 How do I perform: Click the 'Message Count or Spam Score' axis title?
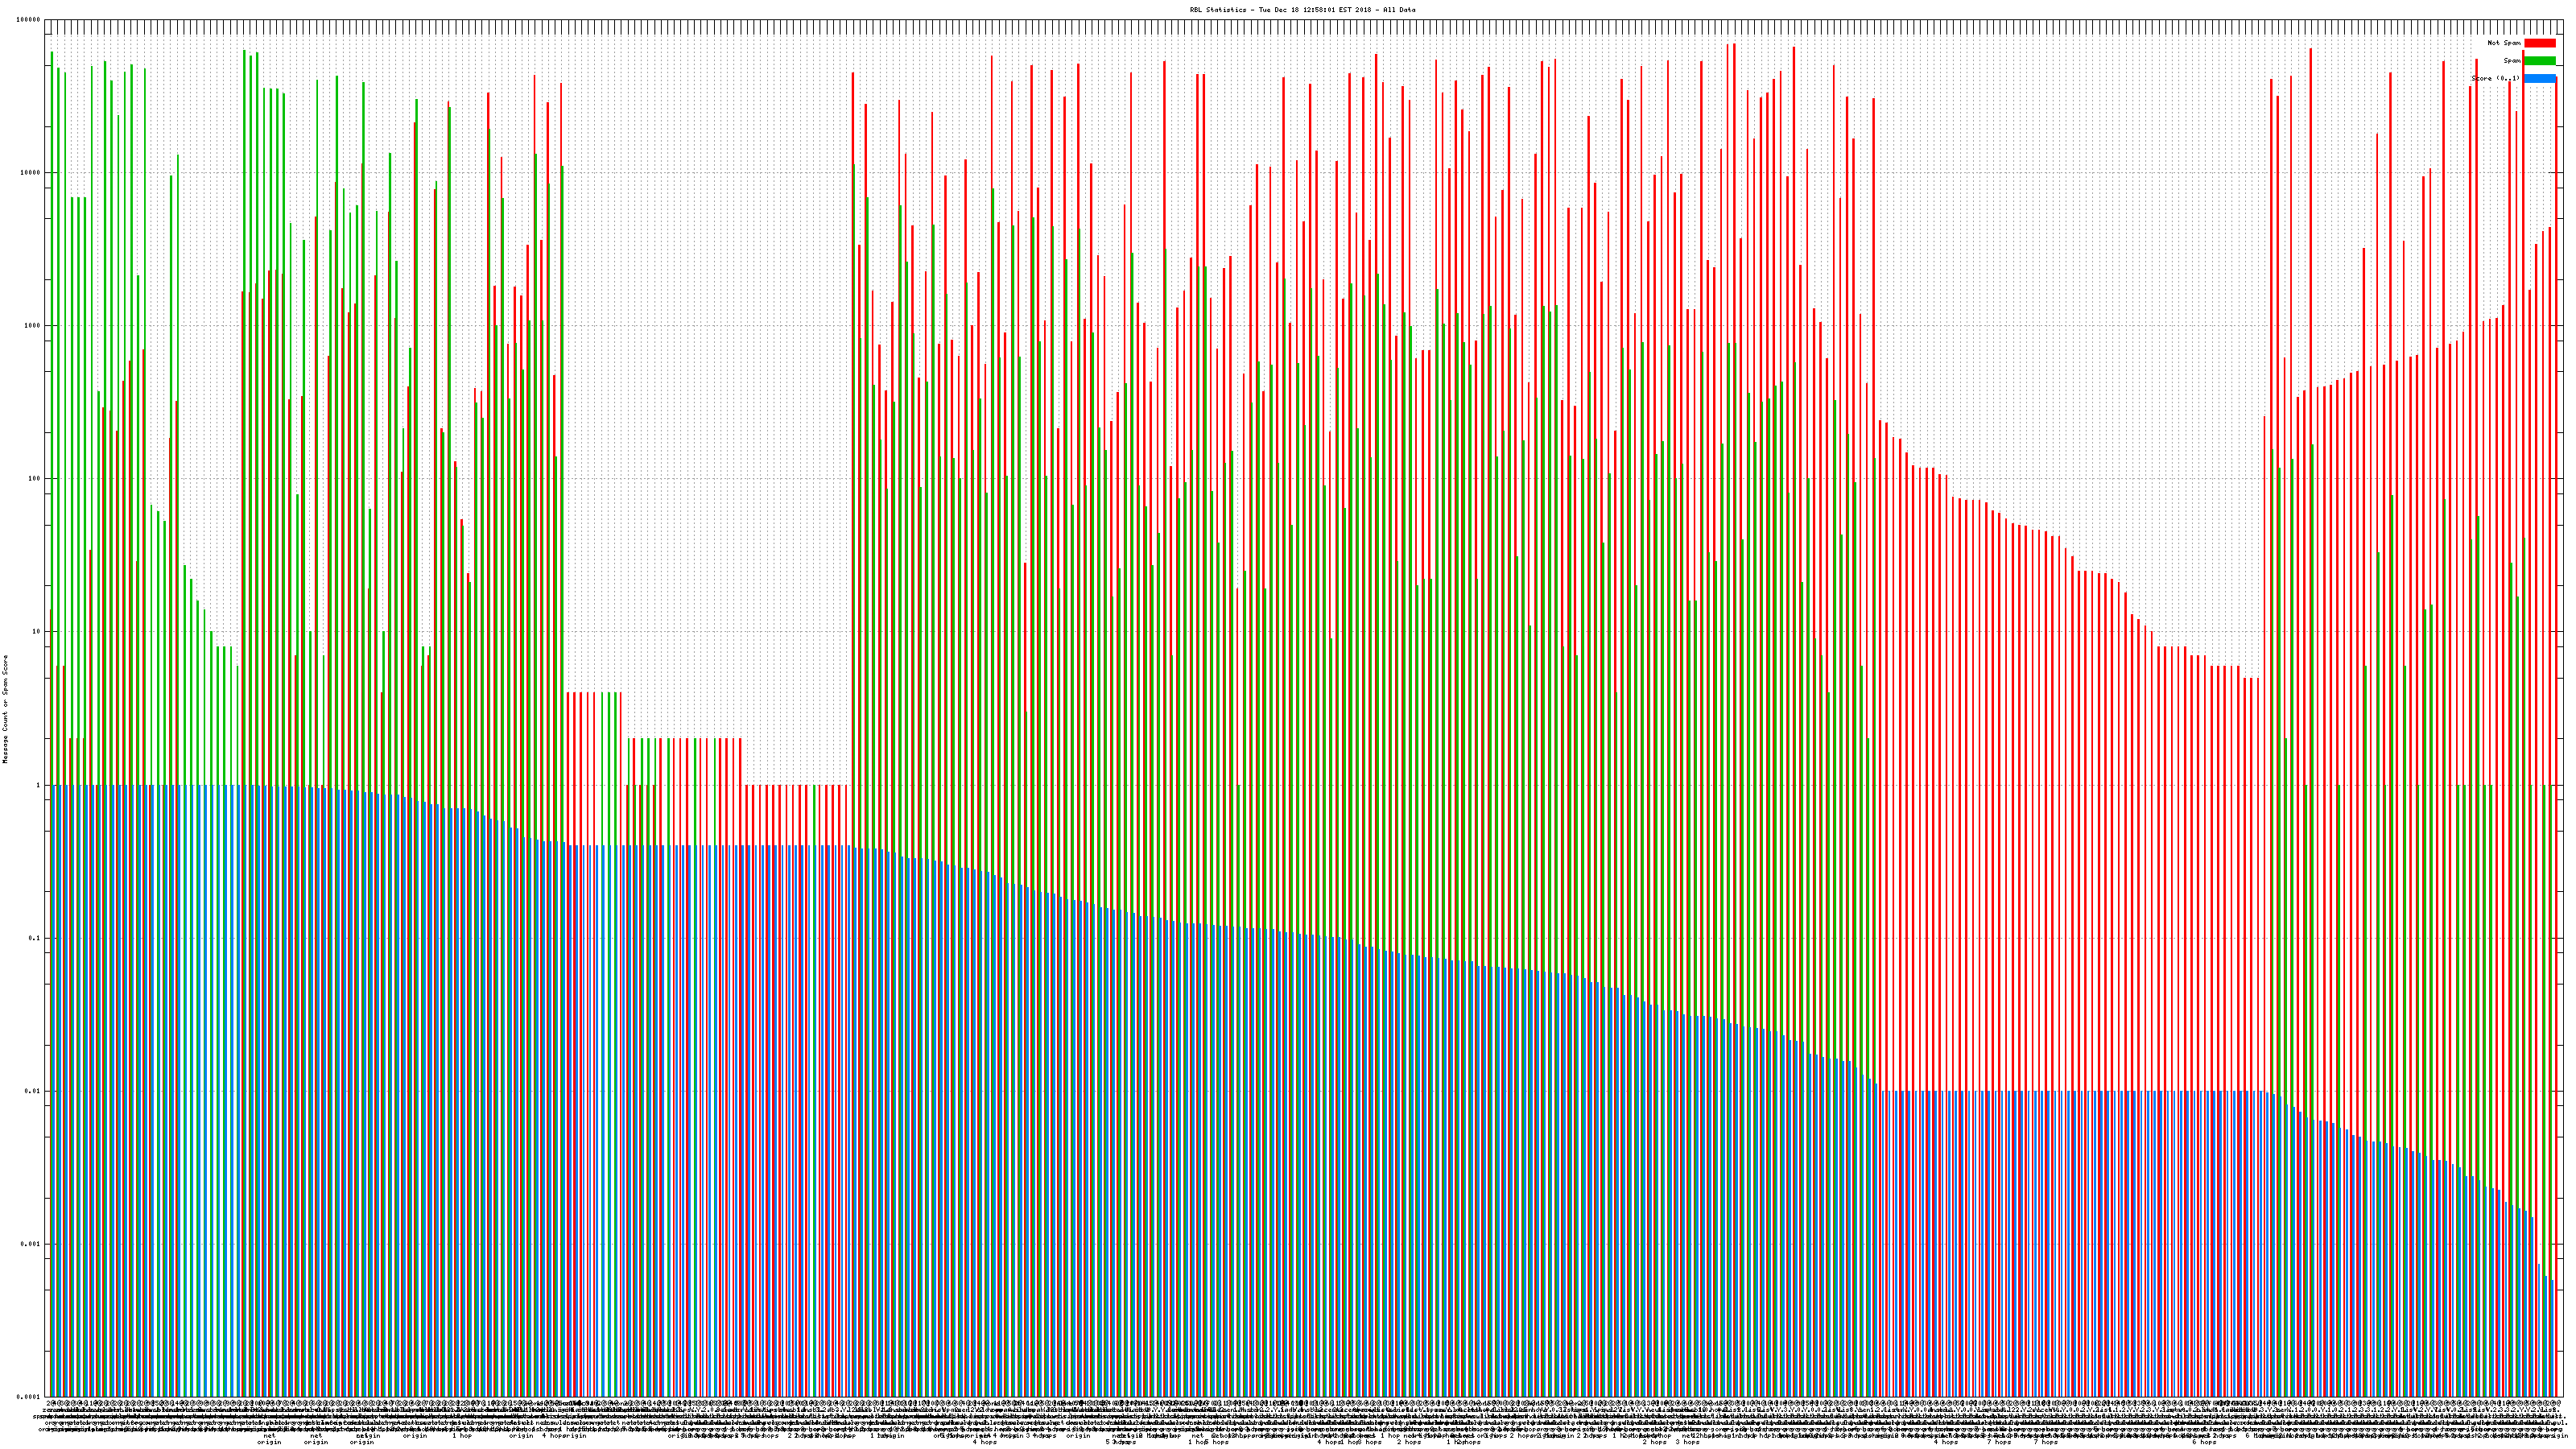5,709
